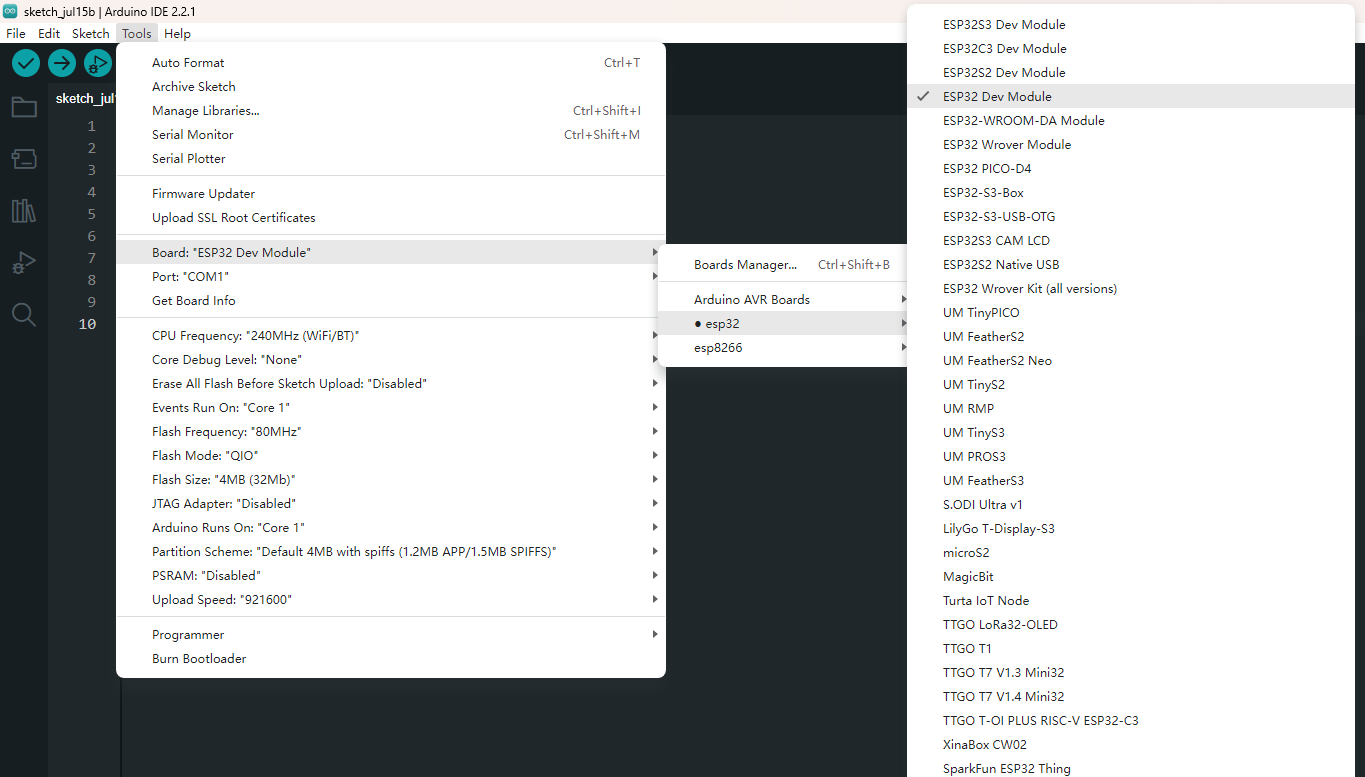Open the Sketchbook folder sidebar icon
The height and width of the screenshot is (777, 1365).
(24, 107)
